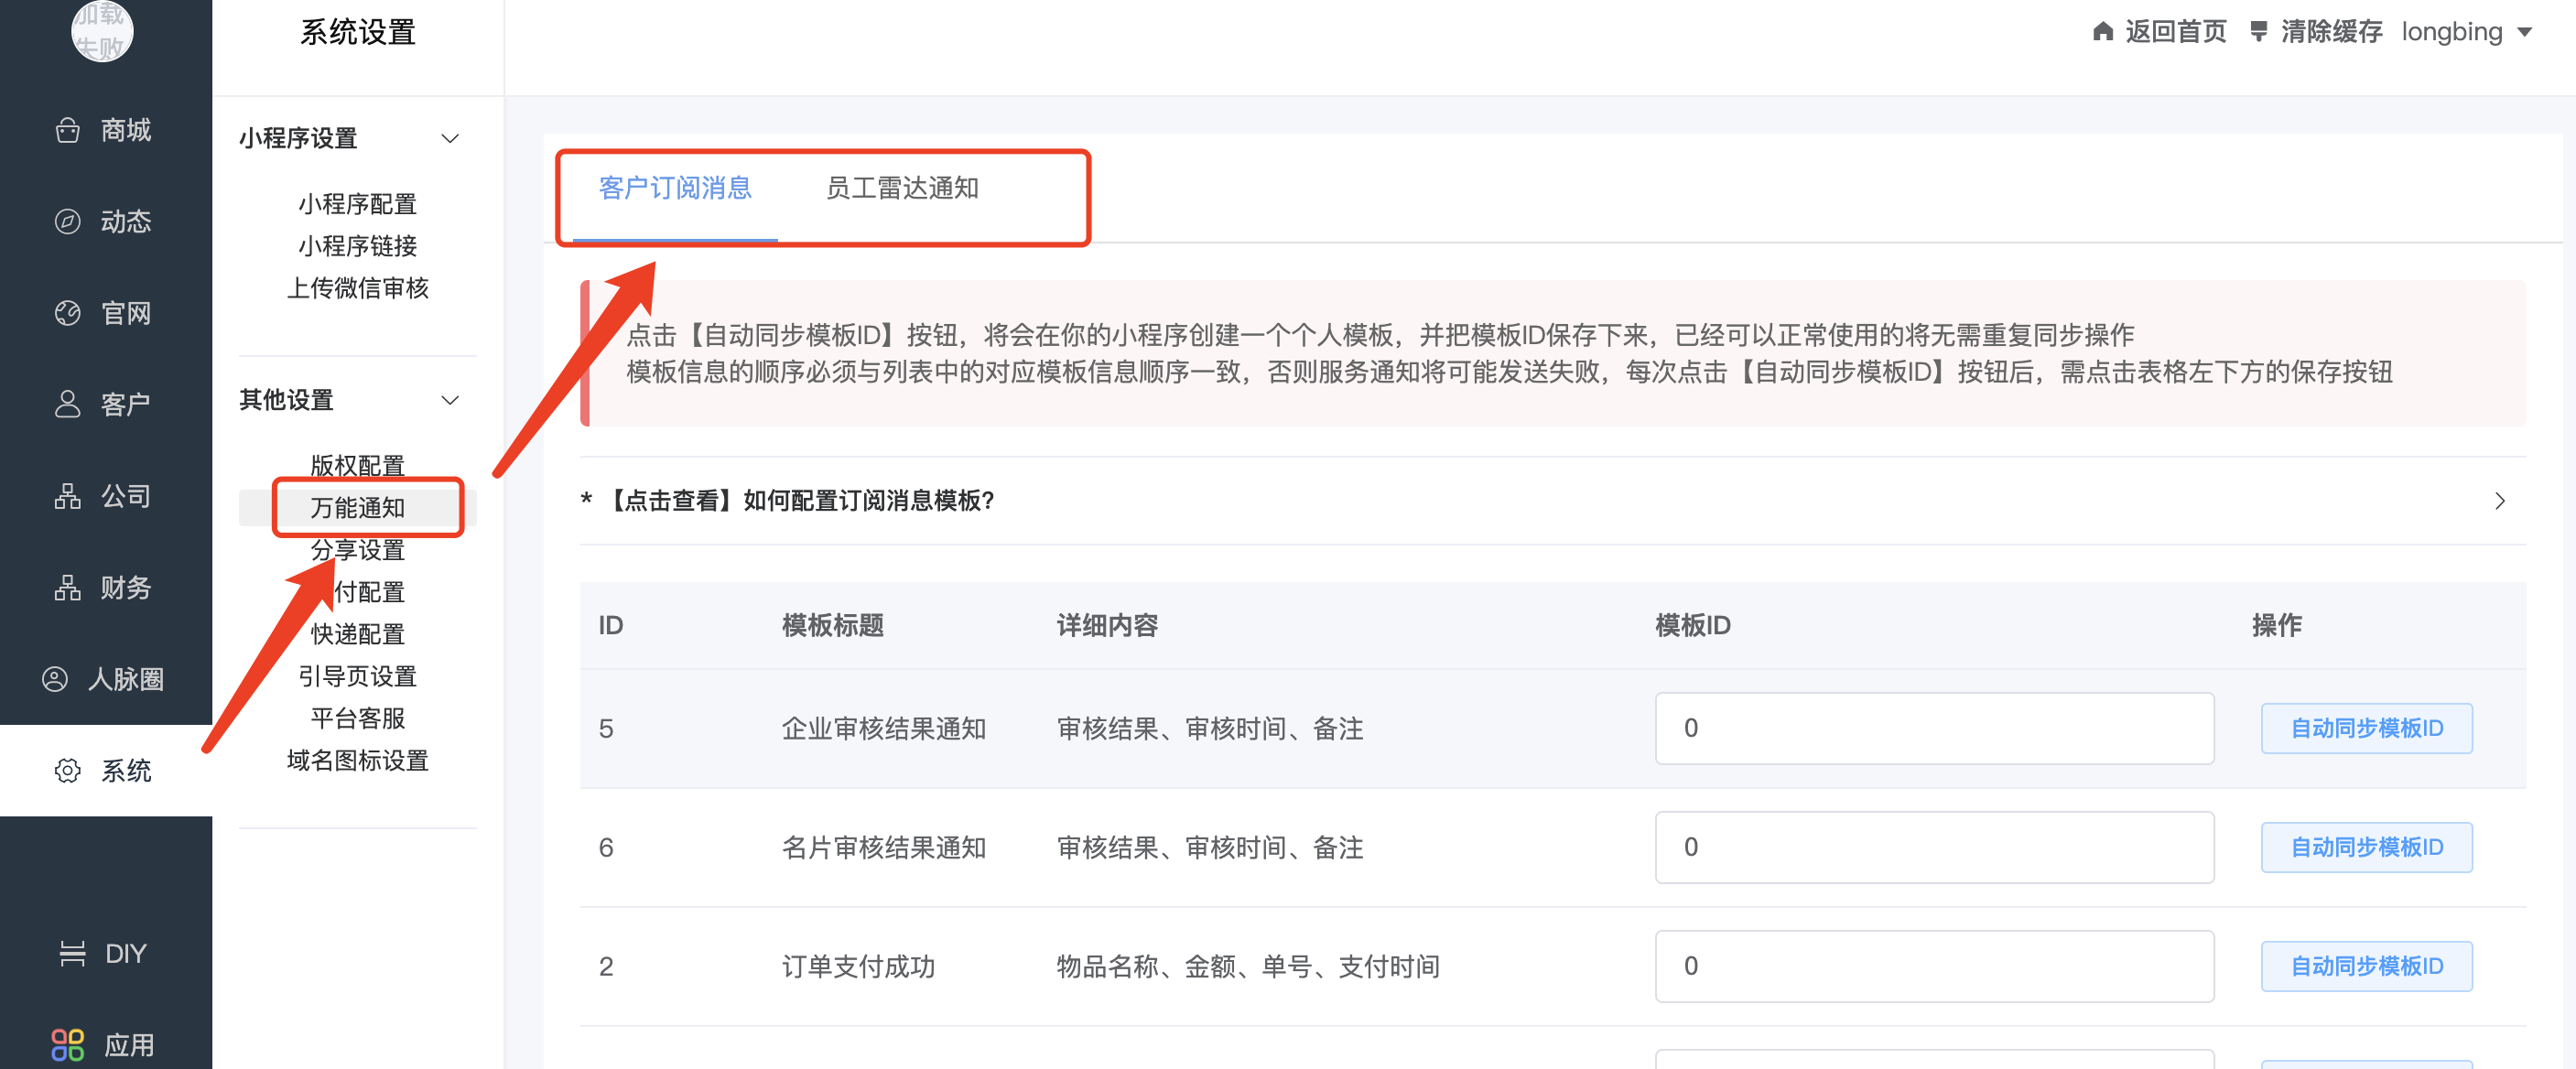
Task: Click the 模板标题 column header
Action: pyautogui.click(x=832, y=625)
